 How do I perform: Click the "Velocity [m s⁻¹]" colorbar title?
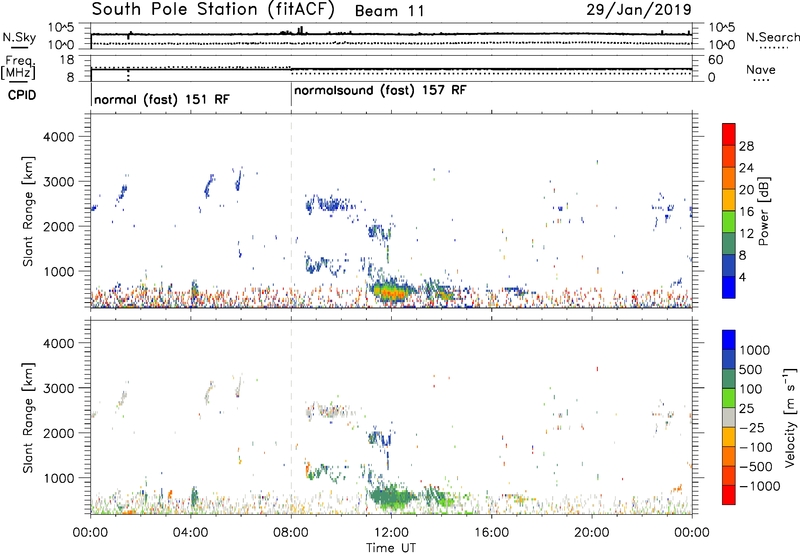790,418
